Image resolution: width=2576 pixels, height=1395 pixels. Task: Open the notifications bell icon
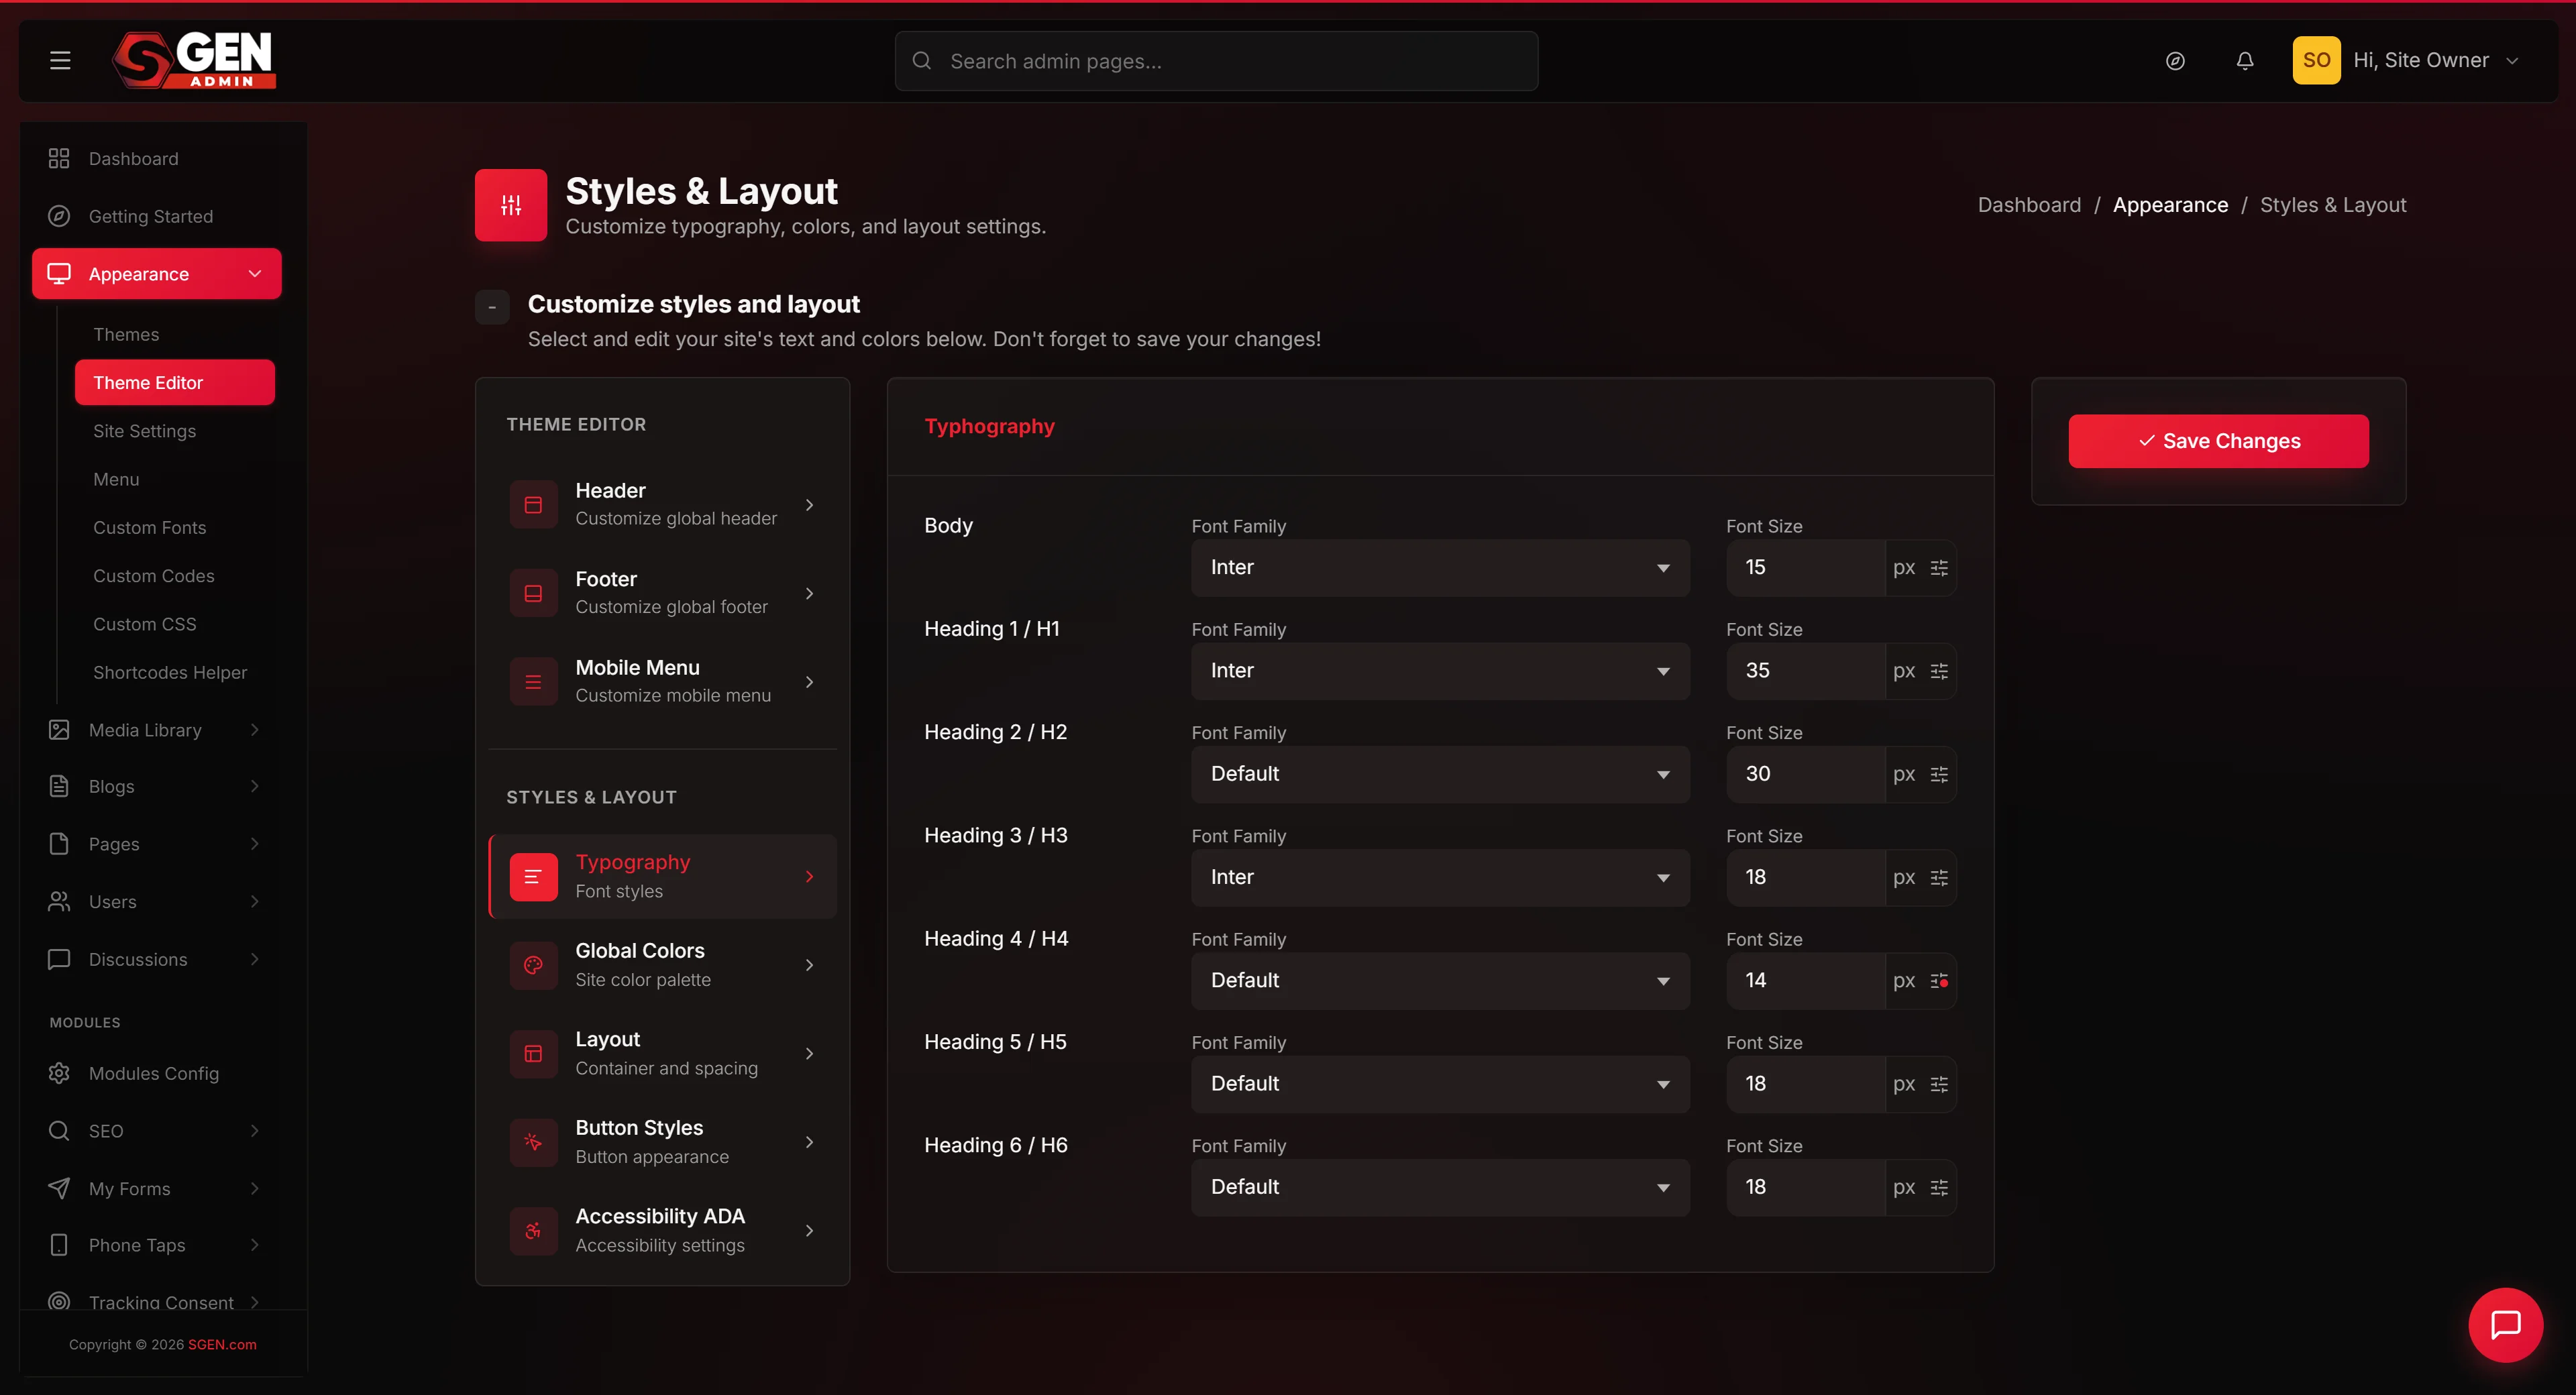point(2245,61)
